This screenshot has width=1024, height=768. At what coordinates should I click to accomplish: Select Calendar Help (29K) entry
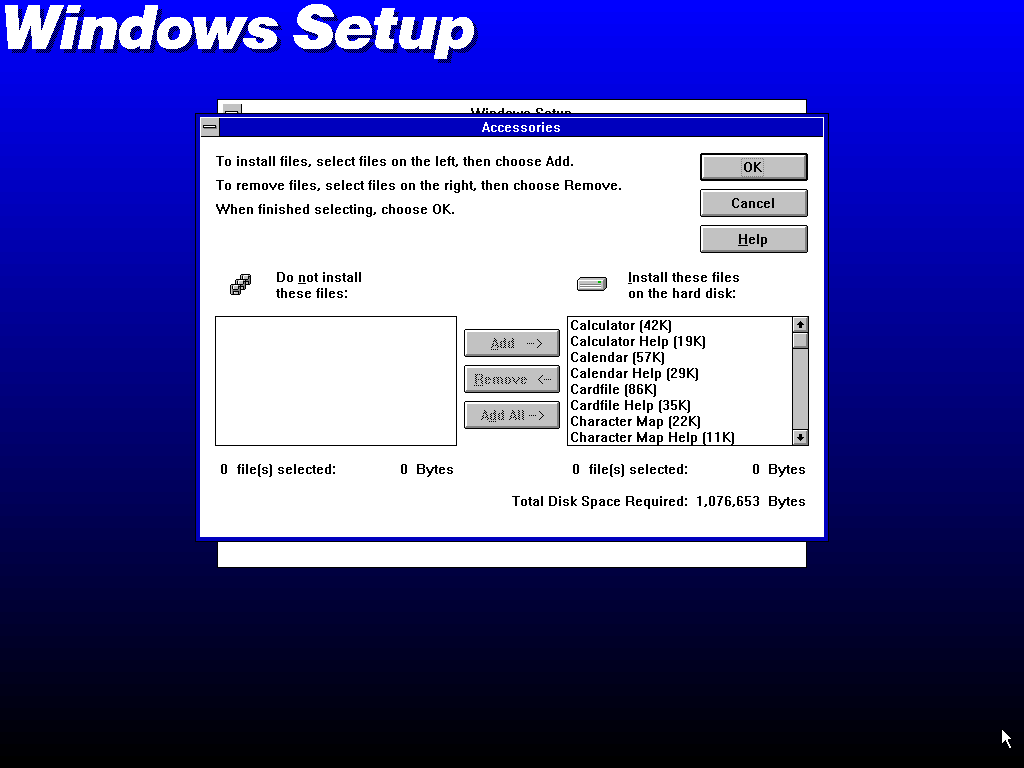tap(679, 373)
